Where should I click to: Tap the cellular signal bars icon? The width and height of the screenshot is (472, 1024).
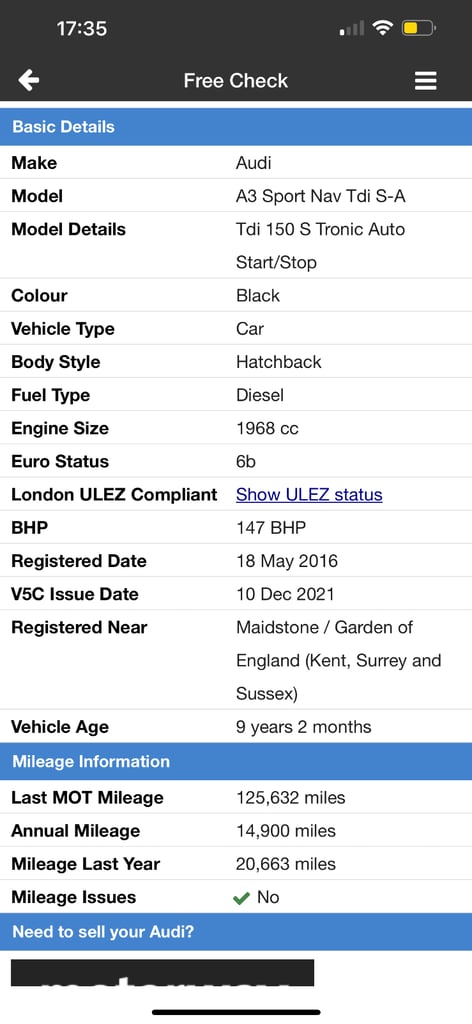353,28
